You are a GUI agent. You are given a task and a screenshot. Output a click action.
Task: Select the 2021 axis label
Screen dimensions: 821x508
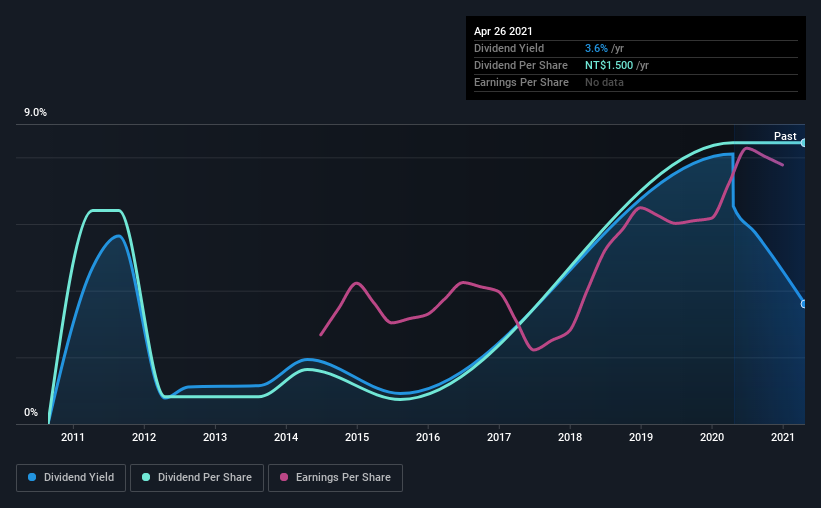(783, 437)
